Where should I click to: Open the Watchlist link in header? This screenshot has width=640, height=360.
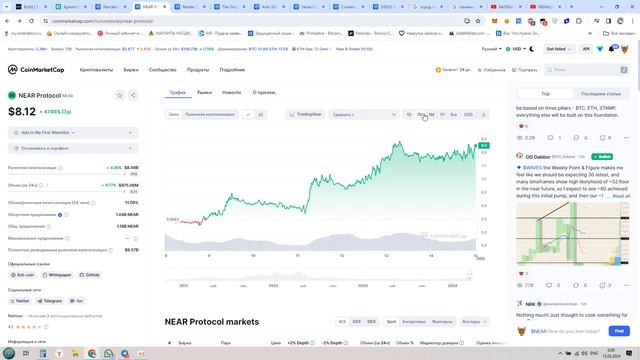pyautogui.click(x=491, y=70)
